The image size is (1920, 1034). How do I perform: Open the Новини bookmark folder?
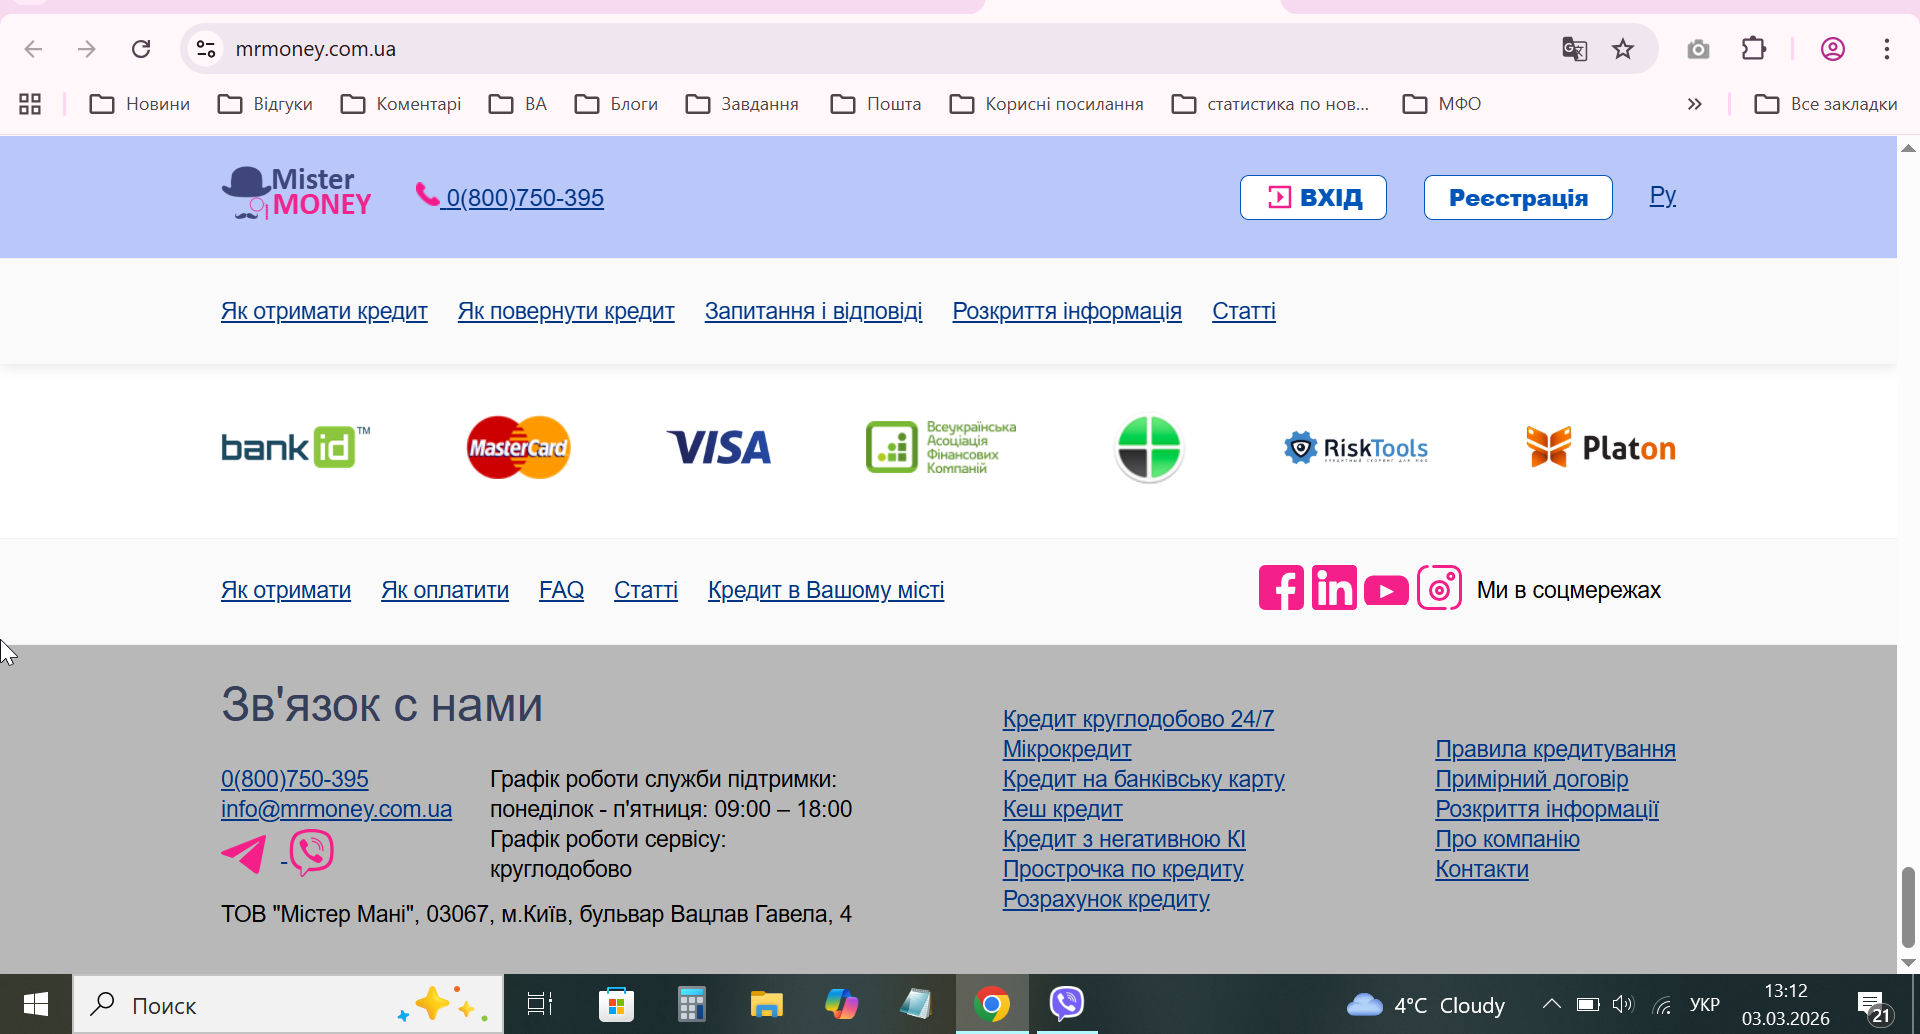click(140, 104)
